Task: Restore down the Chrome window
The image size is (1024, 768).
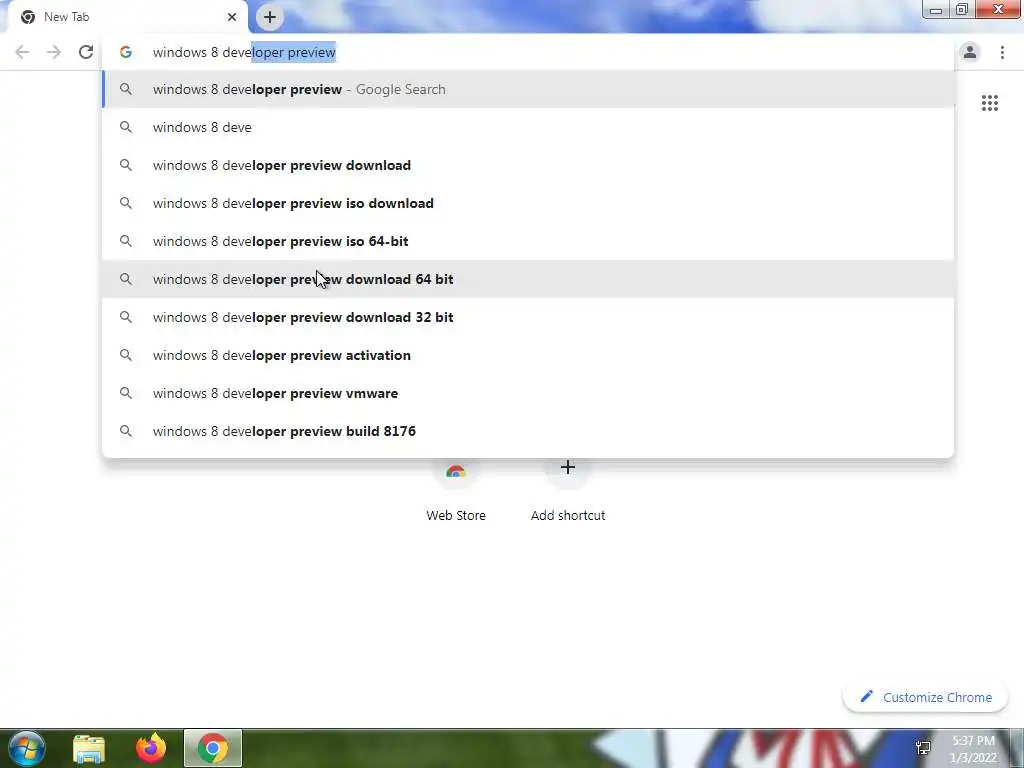Action: click(962, 10)
